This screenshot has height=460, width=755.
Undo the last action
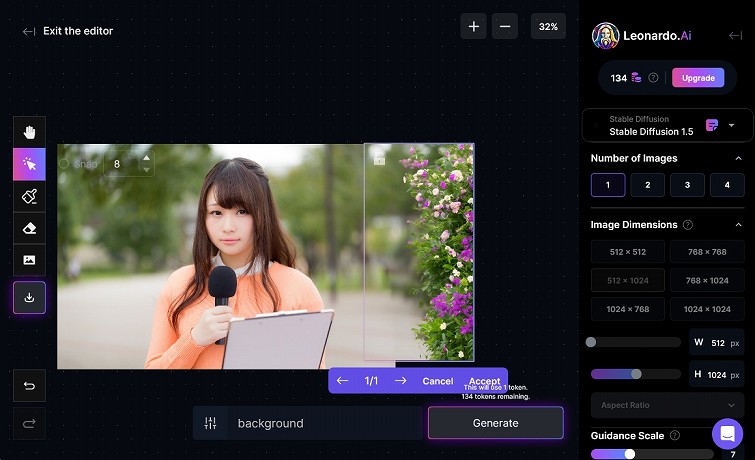pos(29,386)
